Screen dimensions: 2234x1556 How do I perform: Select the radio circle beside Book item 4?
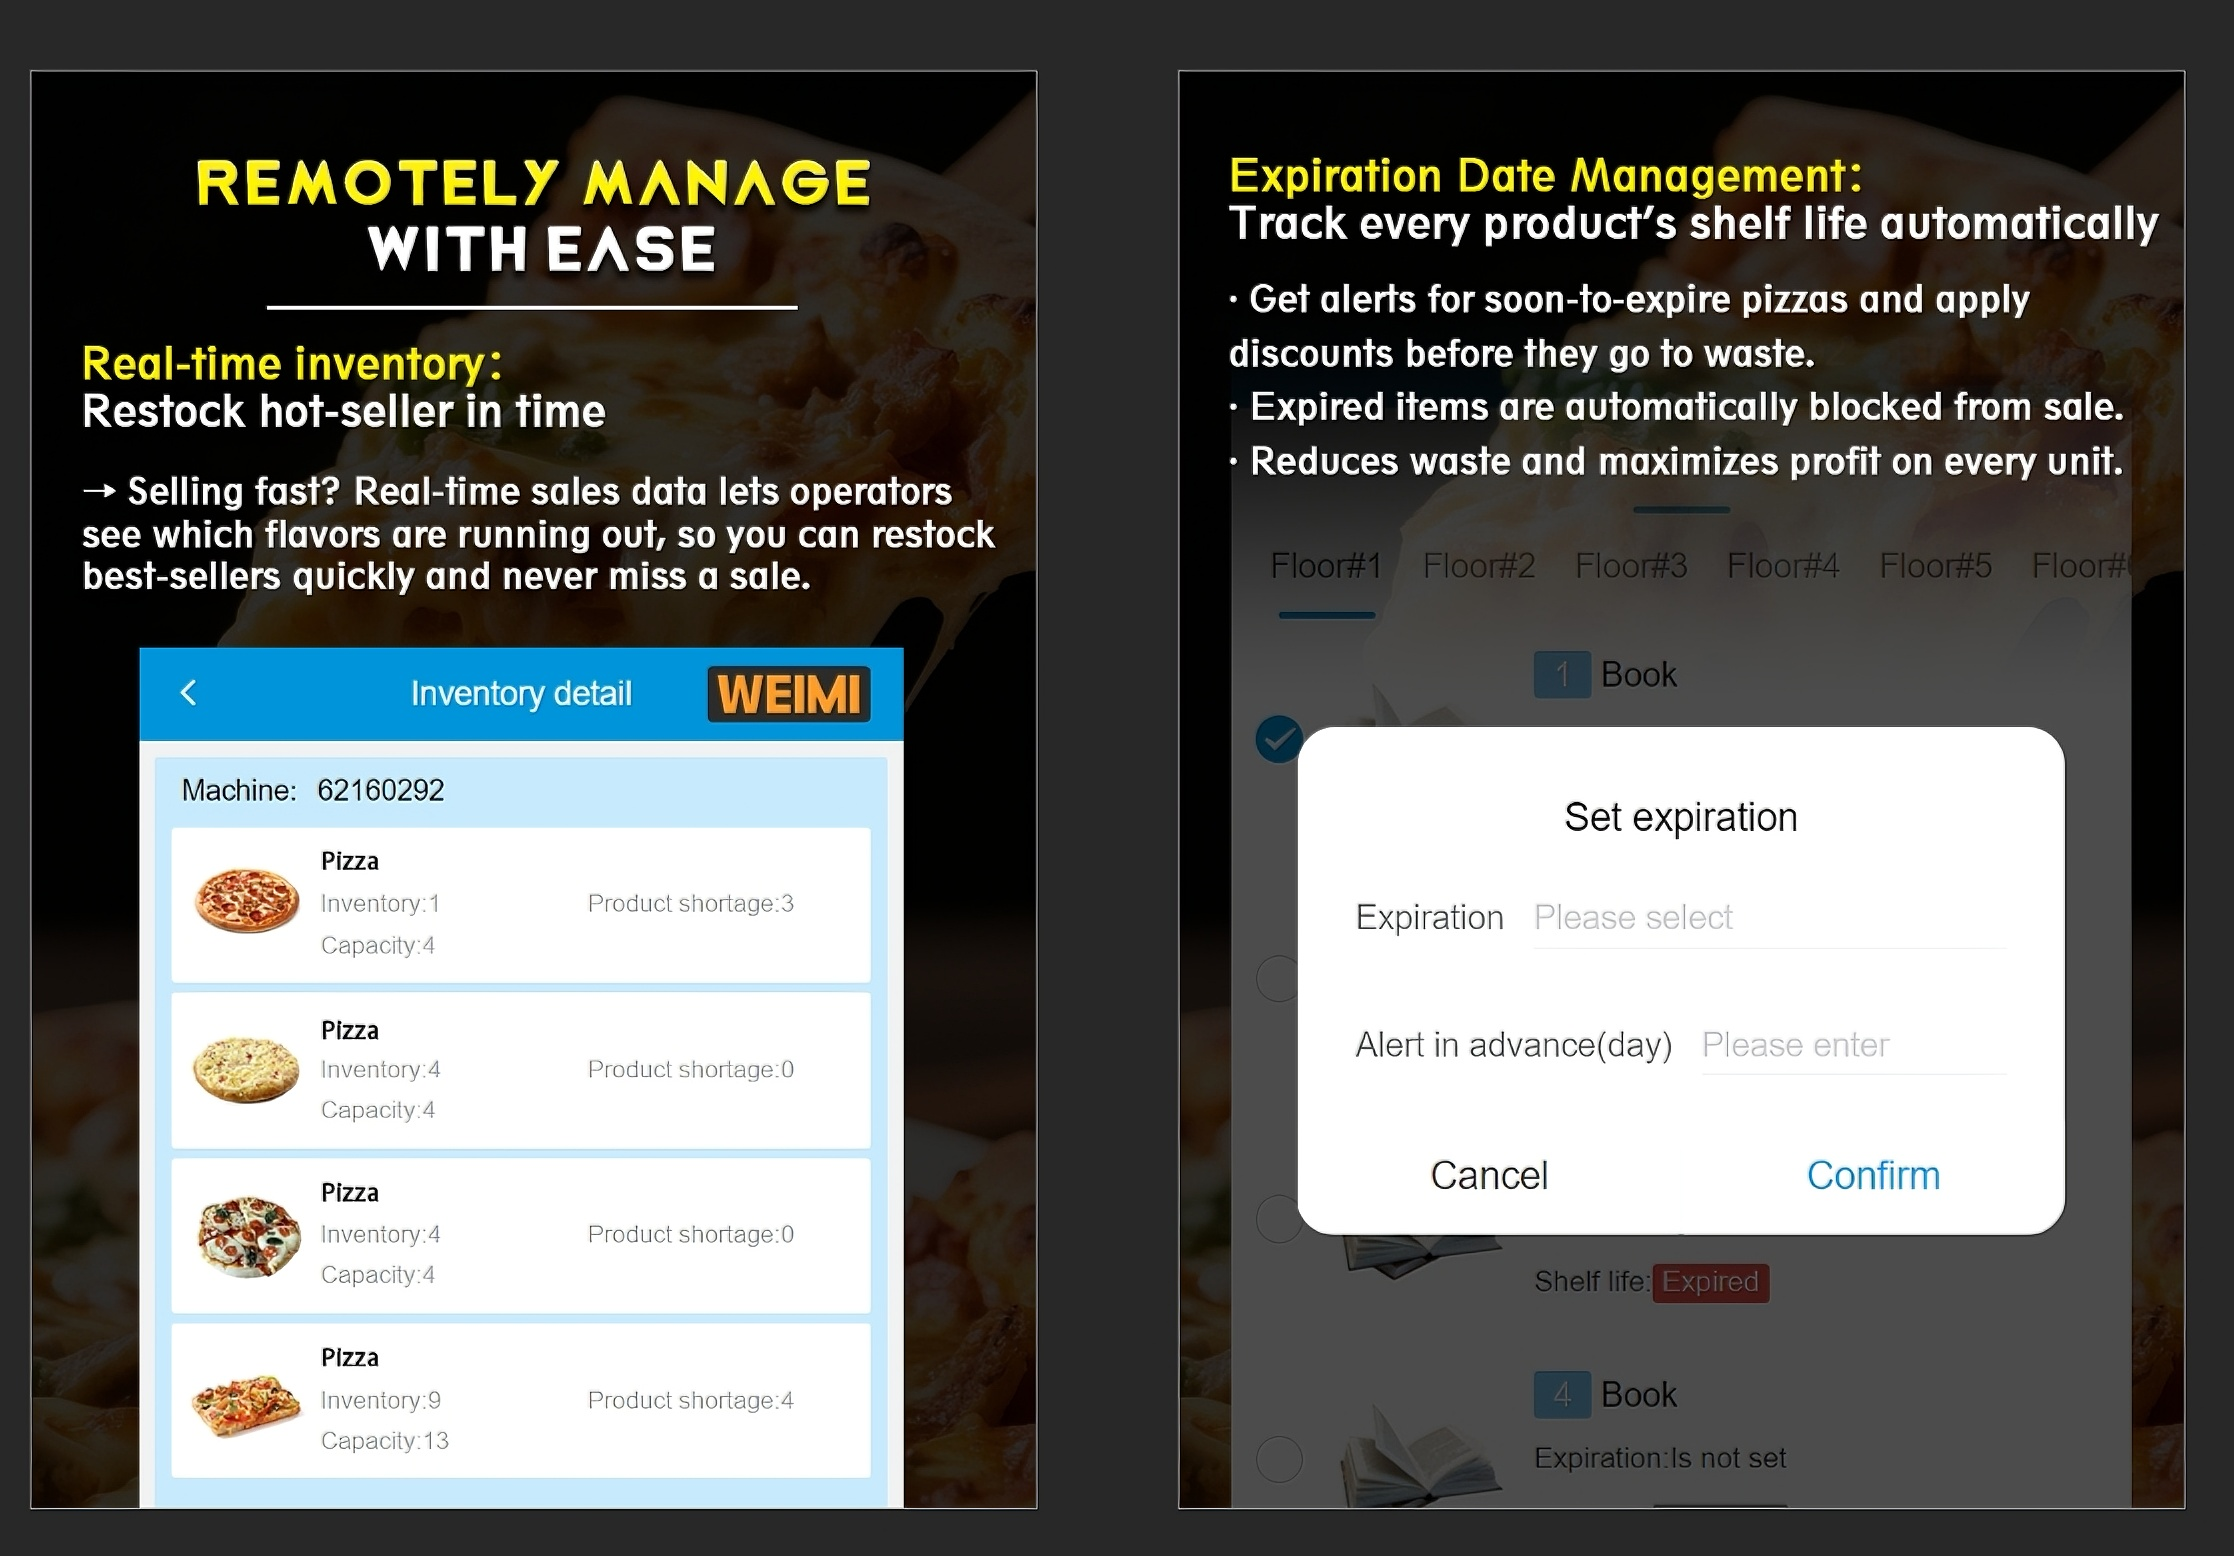pos(1279,1459)
